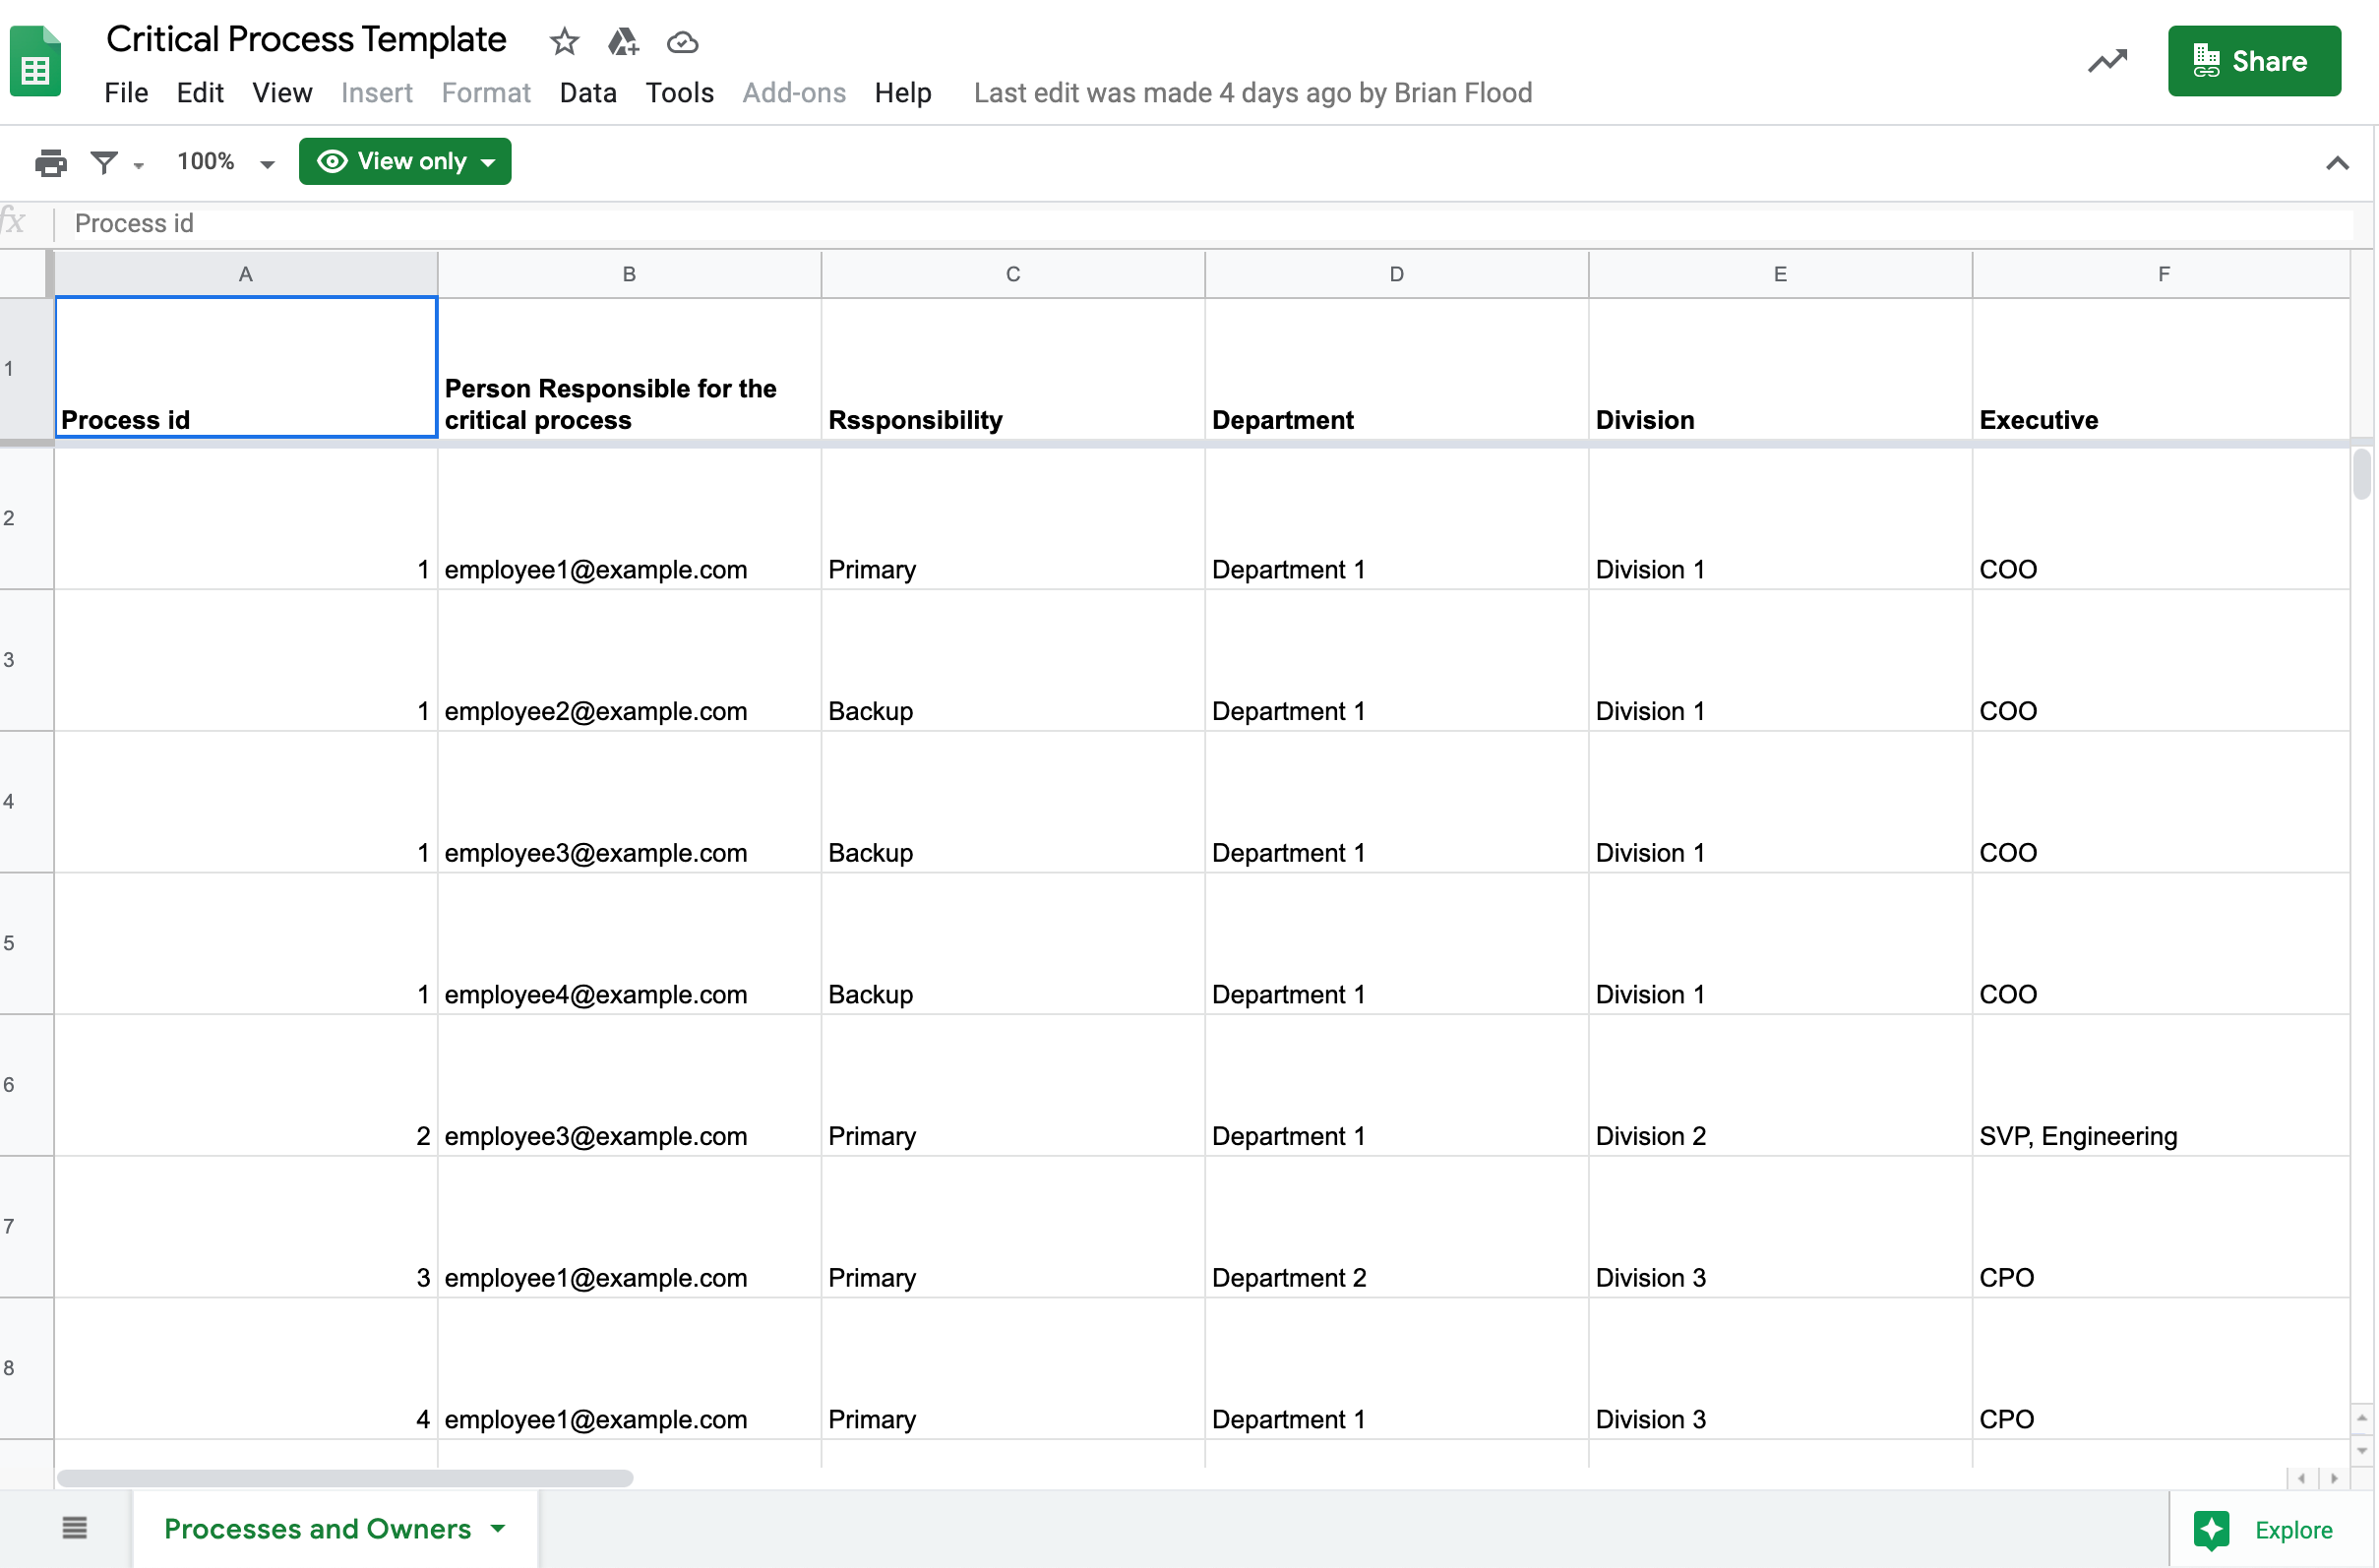Open last edit by Brian Flood link
The height and width of the screenshot is (1568, 2379).
pos(1253,93)
